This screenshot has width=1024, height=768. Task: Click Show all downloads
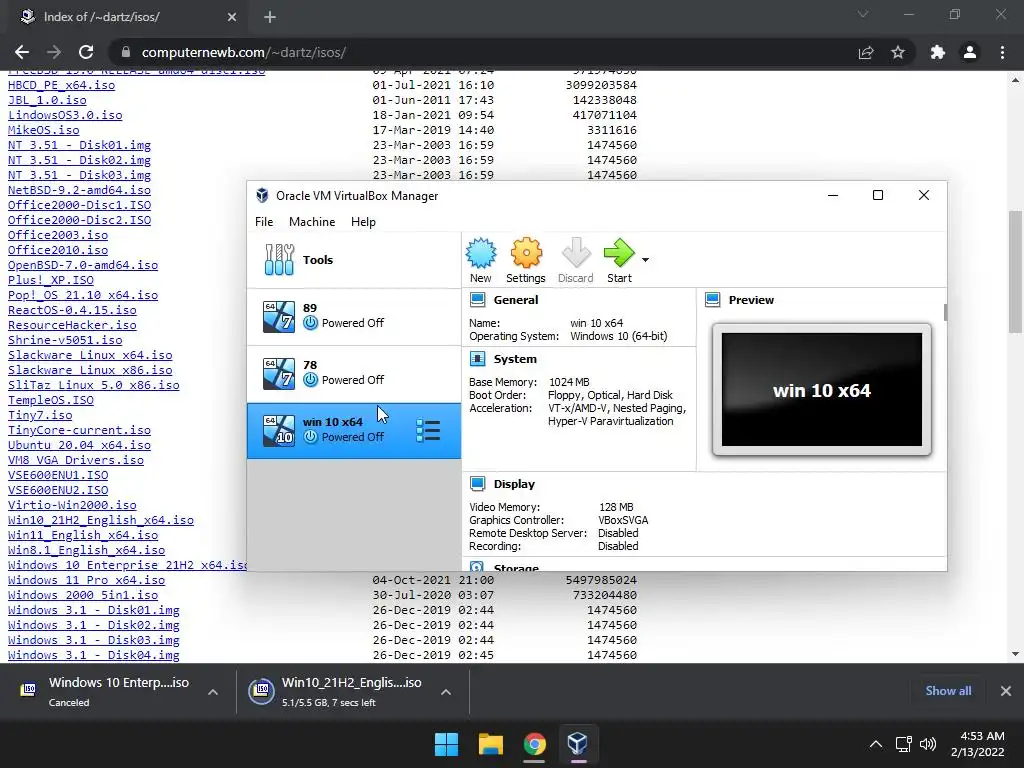[948, 691]
